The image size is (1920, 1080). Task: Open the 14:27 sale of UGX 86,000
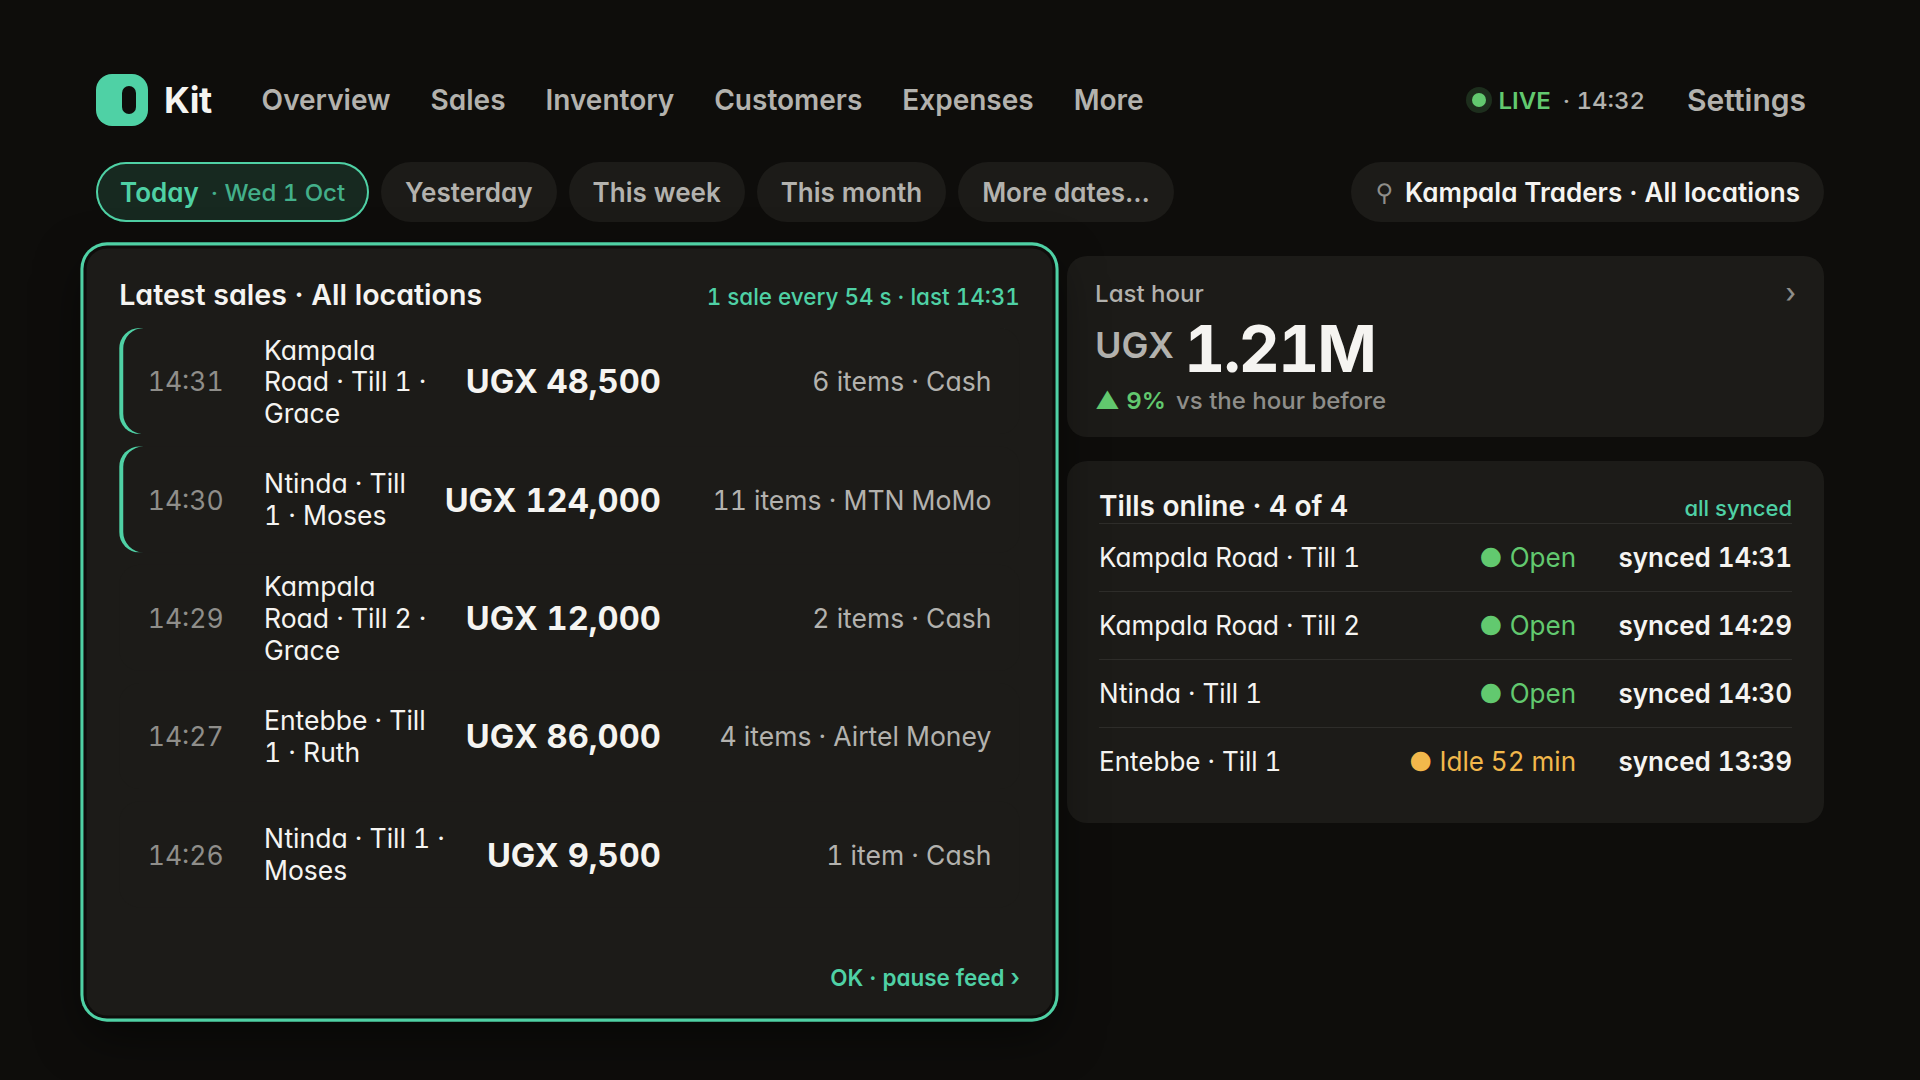coord(569,736)
